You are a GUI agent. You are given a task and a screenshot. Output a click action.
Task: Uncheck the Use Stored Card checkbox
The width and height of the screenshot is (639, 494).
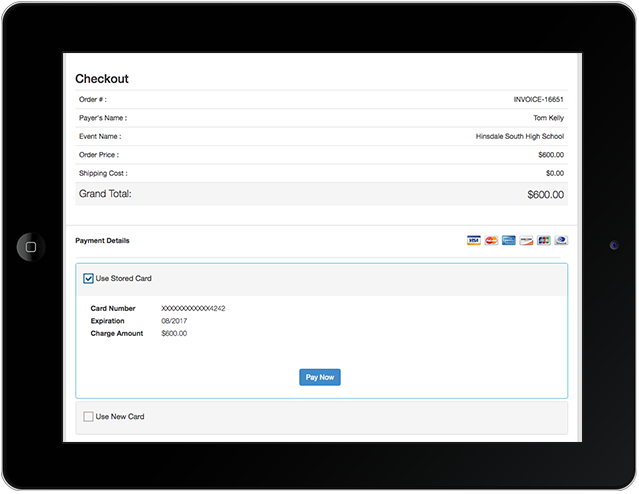(88, 278)
